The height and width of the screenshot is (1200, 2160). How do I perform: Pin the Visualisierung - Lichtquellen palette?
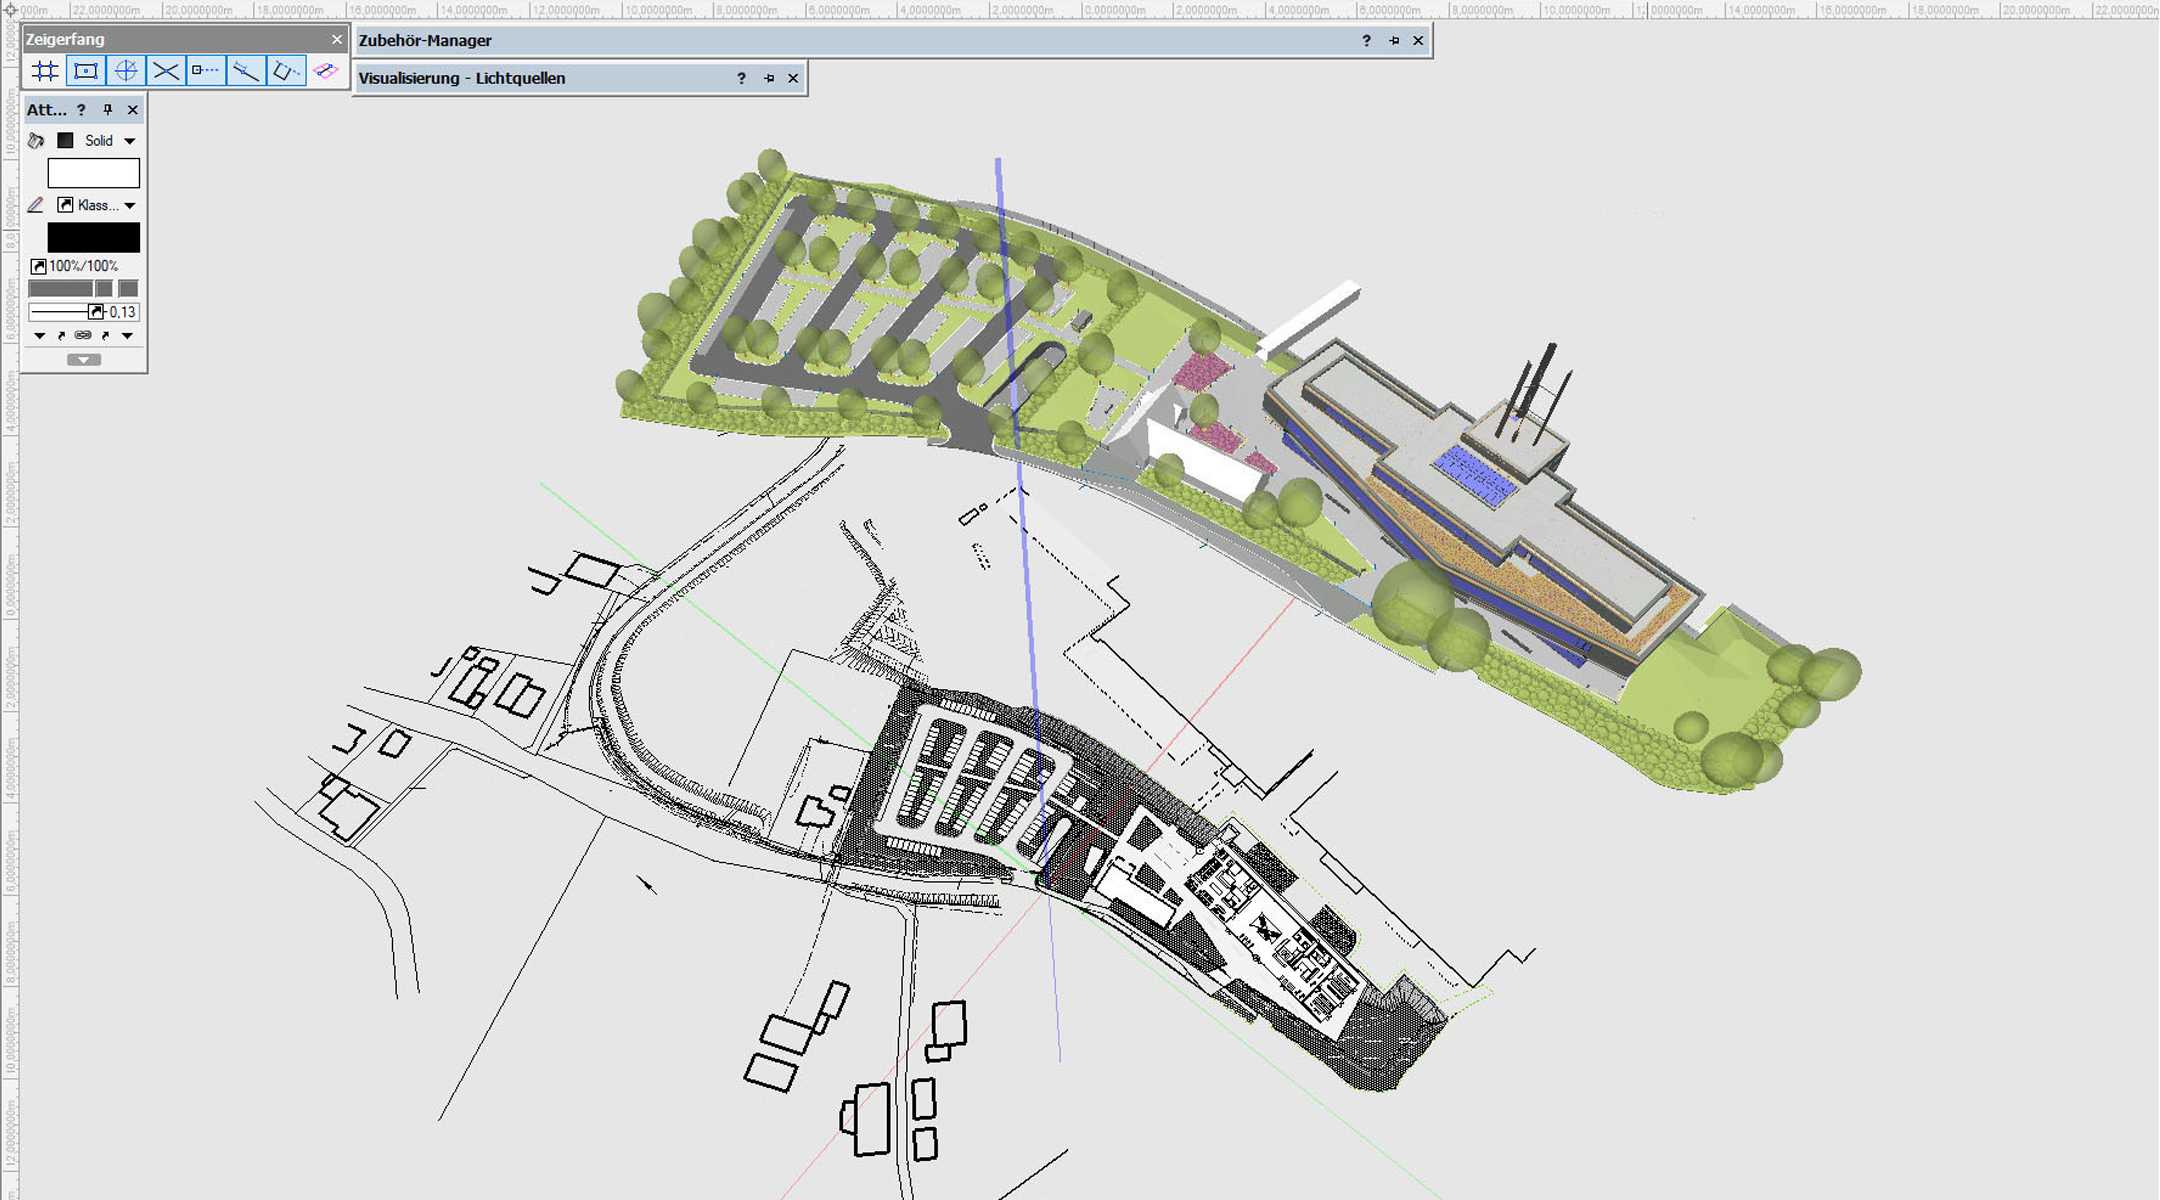coord(769,78)
